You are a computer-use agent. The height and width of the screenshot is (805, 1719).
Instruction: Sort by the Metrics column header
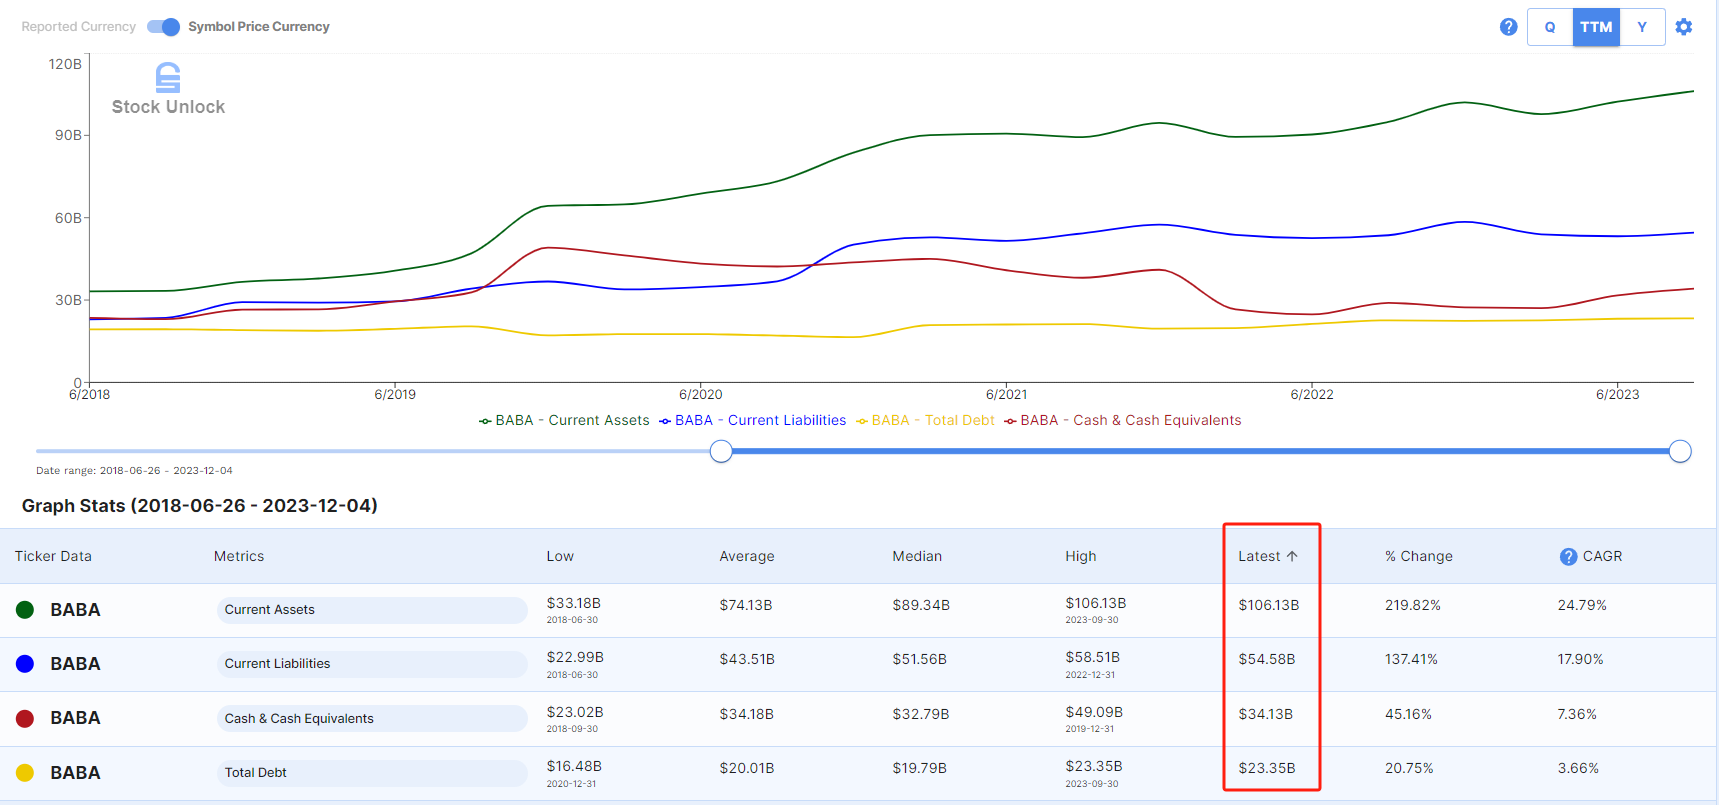(239, 557)
